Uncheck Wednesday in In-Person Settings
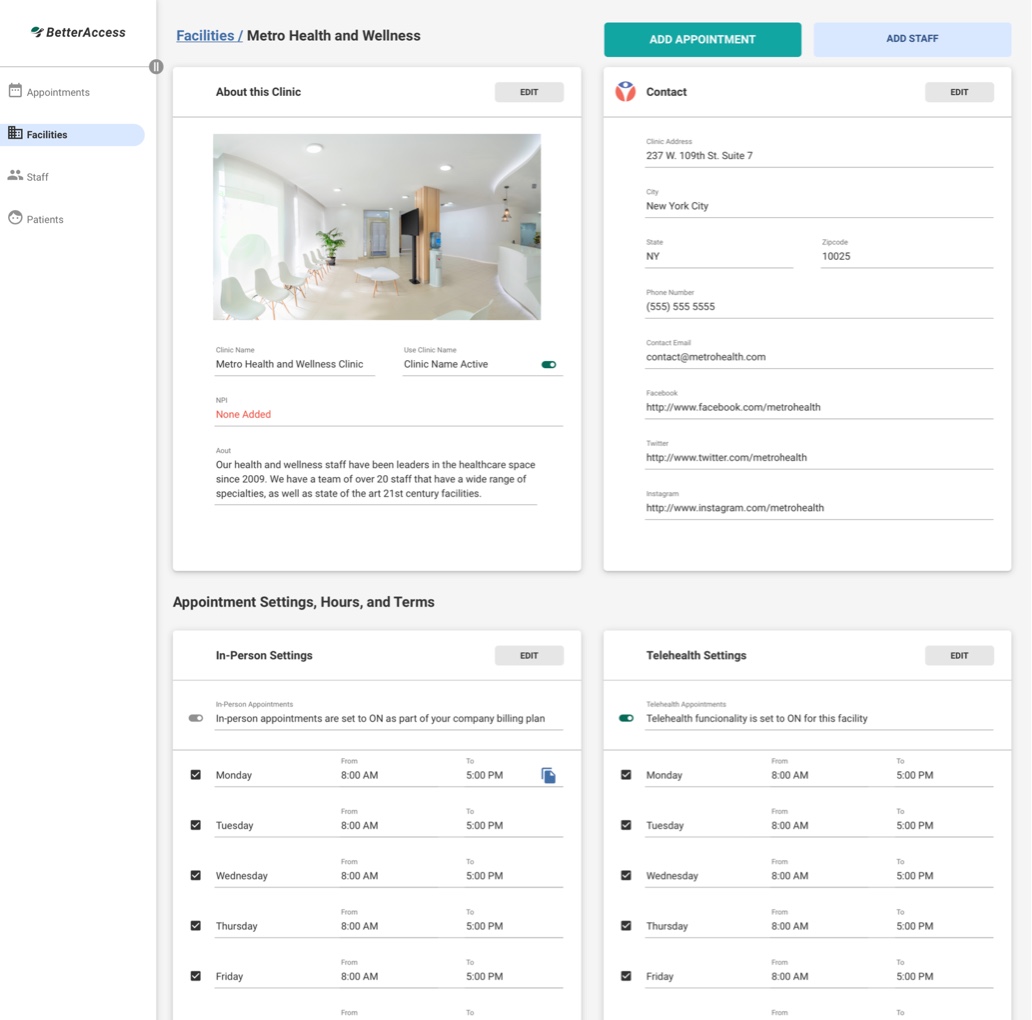Image resolution: width=1032 pixels, height=1020 pixels. (x=195, y=874)
